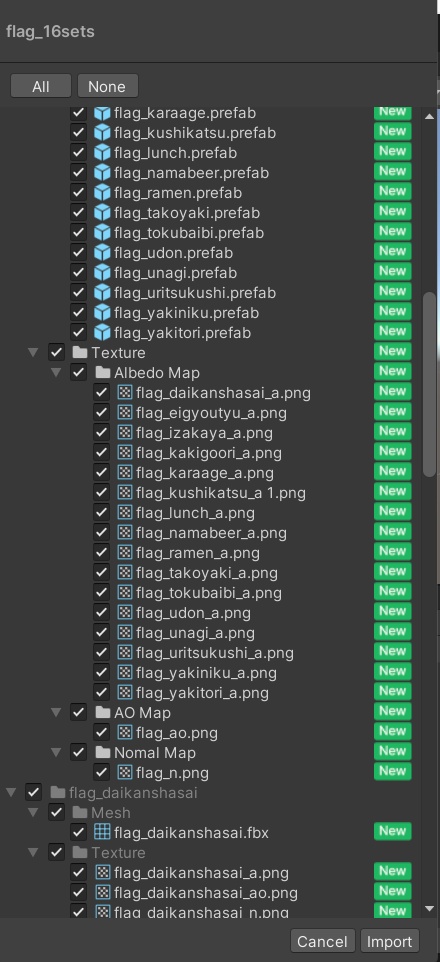Select the flag_yakitori.prefab prefab icon

coord(102,333)
